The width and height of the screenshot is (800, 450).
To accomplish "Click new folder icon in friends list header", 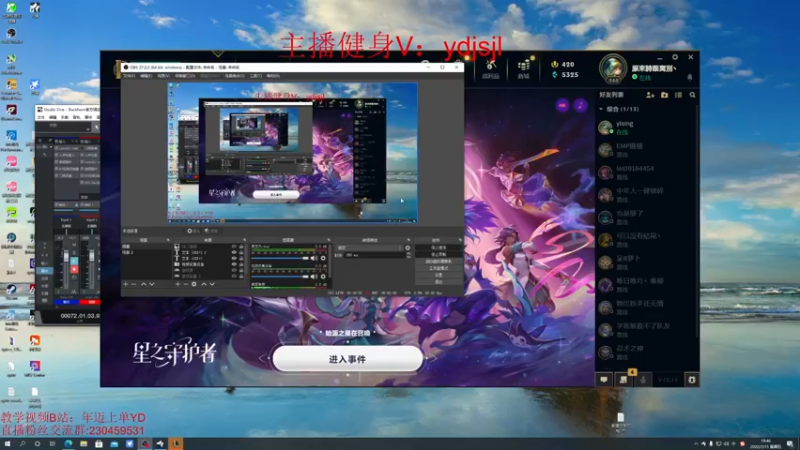I will click(x=664, y=95).
